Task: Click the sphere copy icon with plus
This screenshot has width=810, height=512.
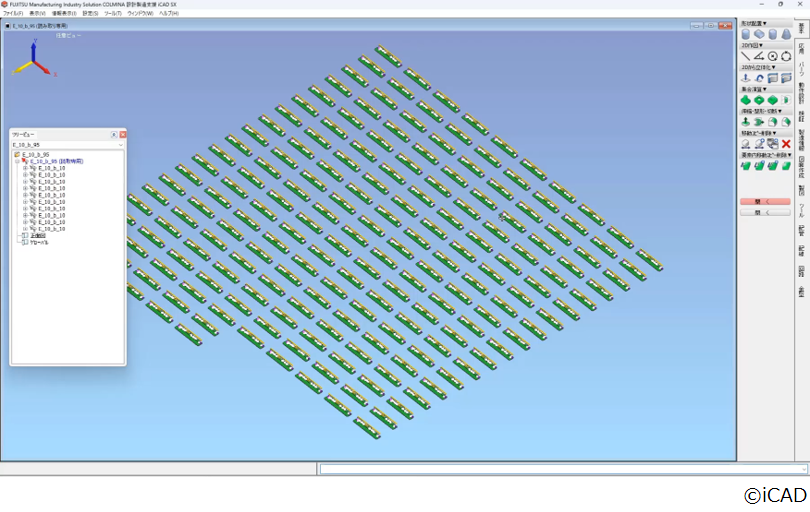Action: click(759, 144)
